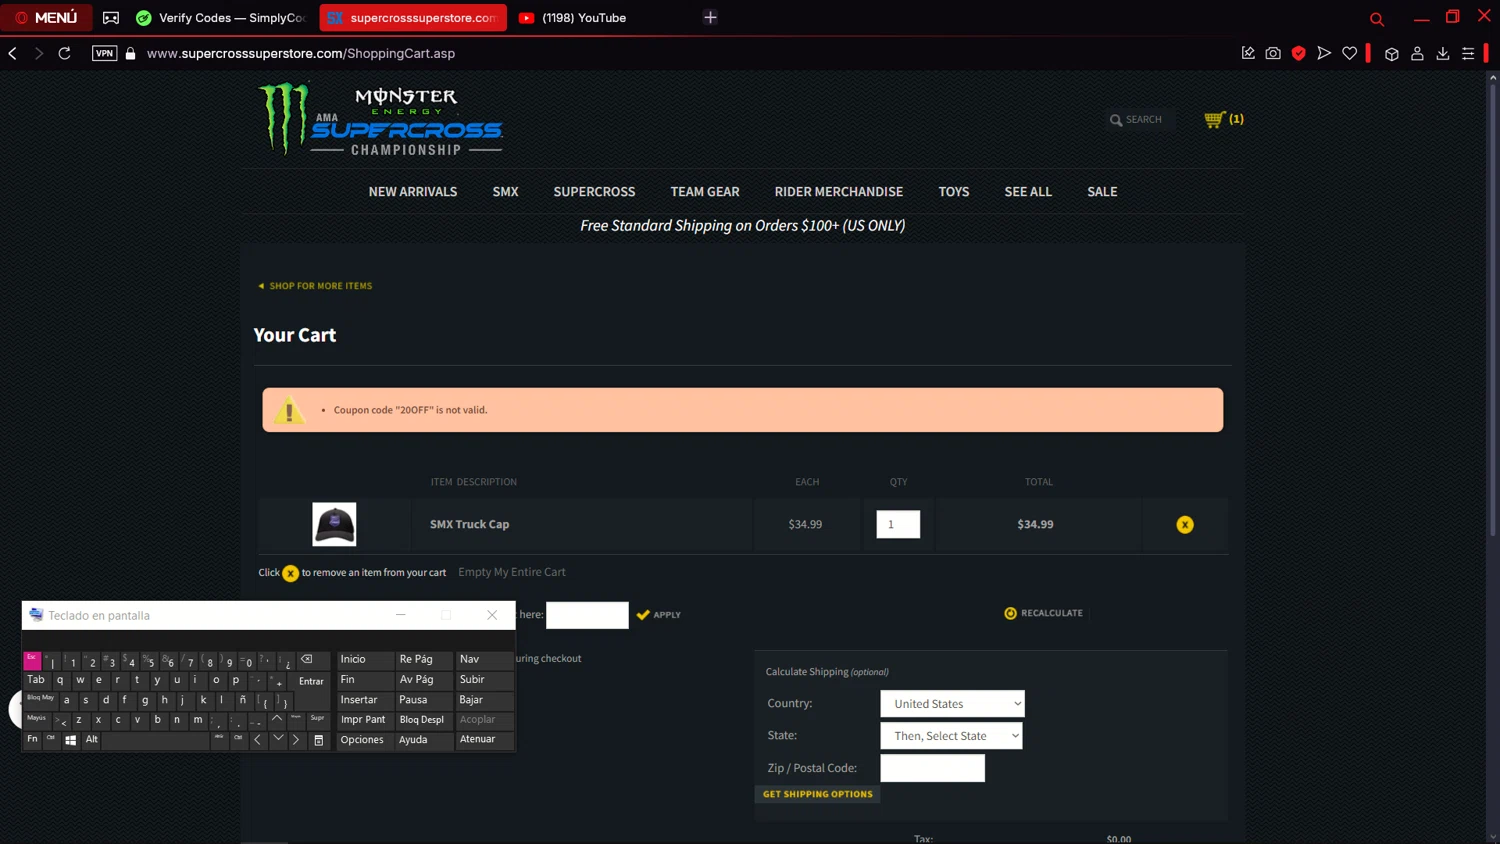1500x844 pixels.
Task: Click the quantity field for SMX Truck Cap
Action: click(x=898, y=524)
